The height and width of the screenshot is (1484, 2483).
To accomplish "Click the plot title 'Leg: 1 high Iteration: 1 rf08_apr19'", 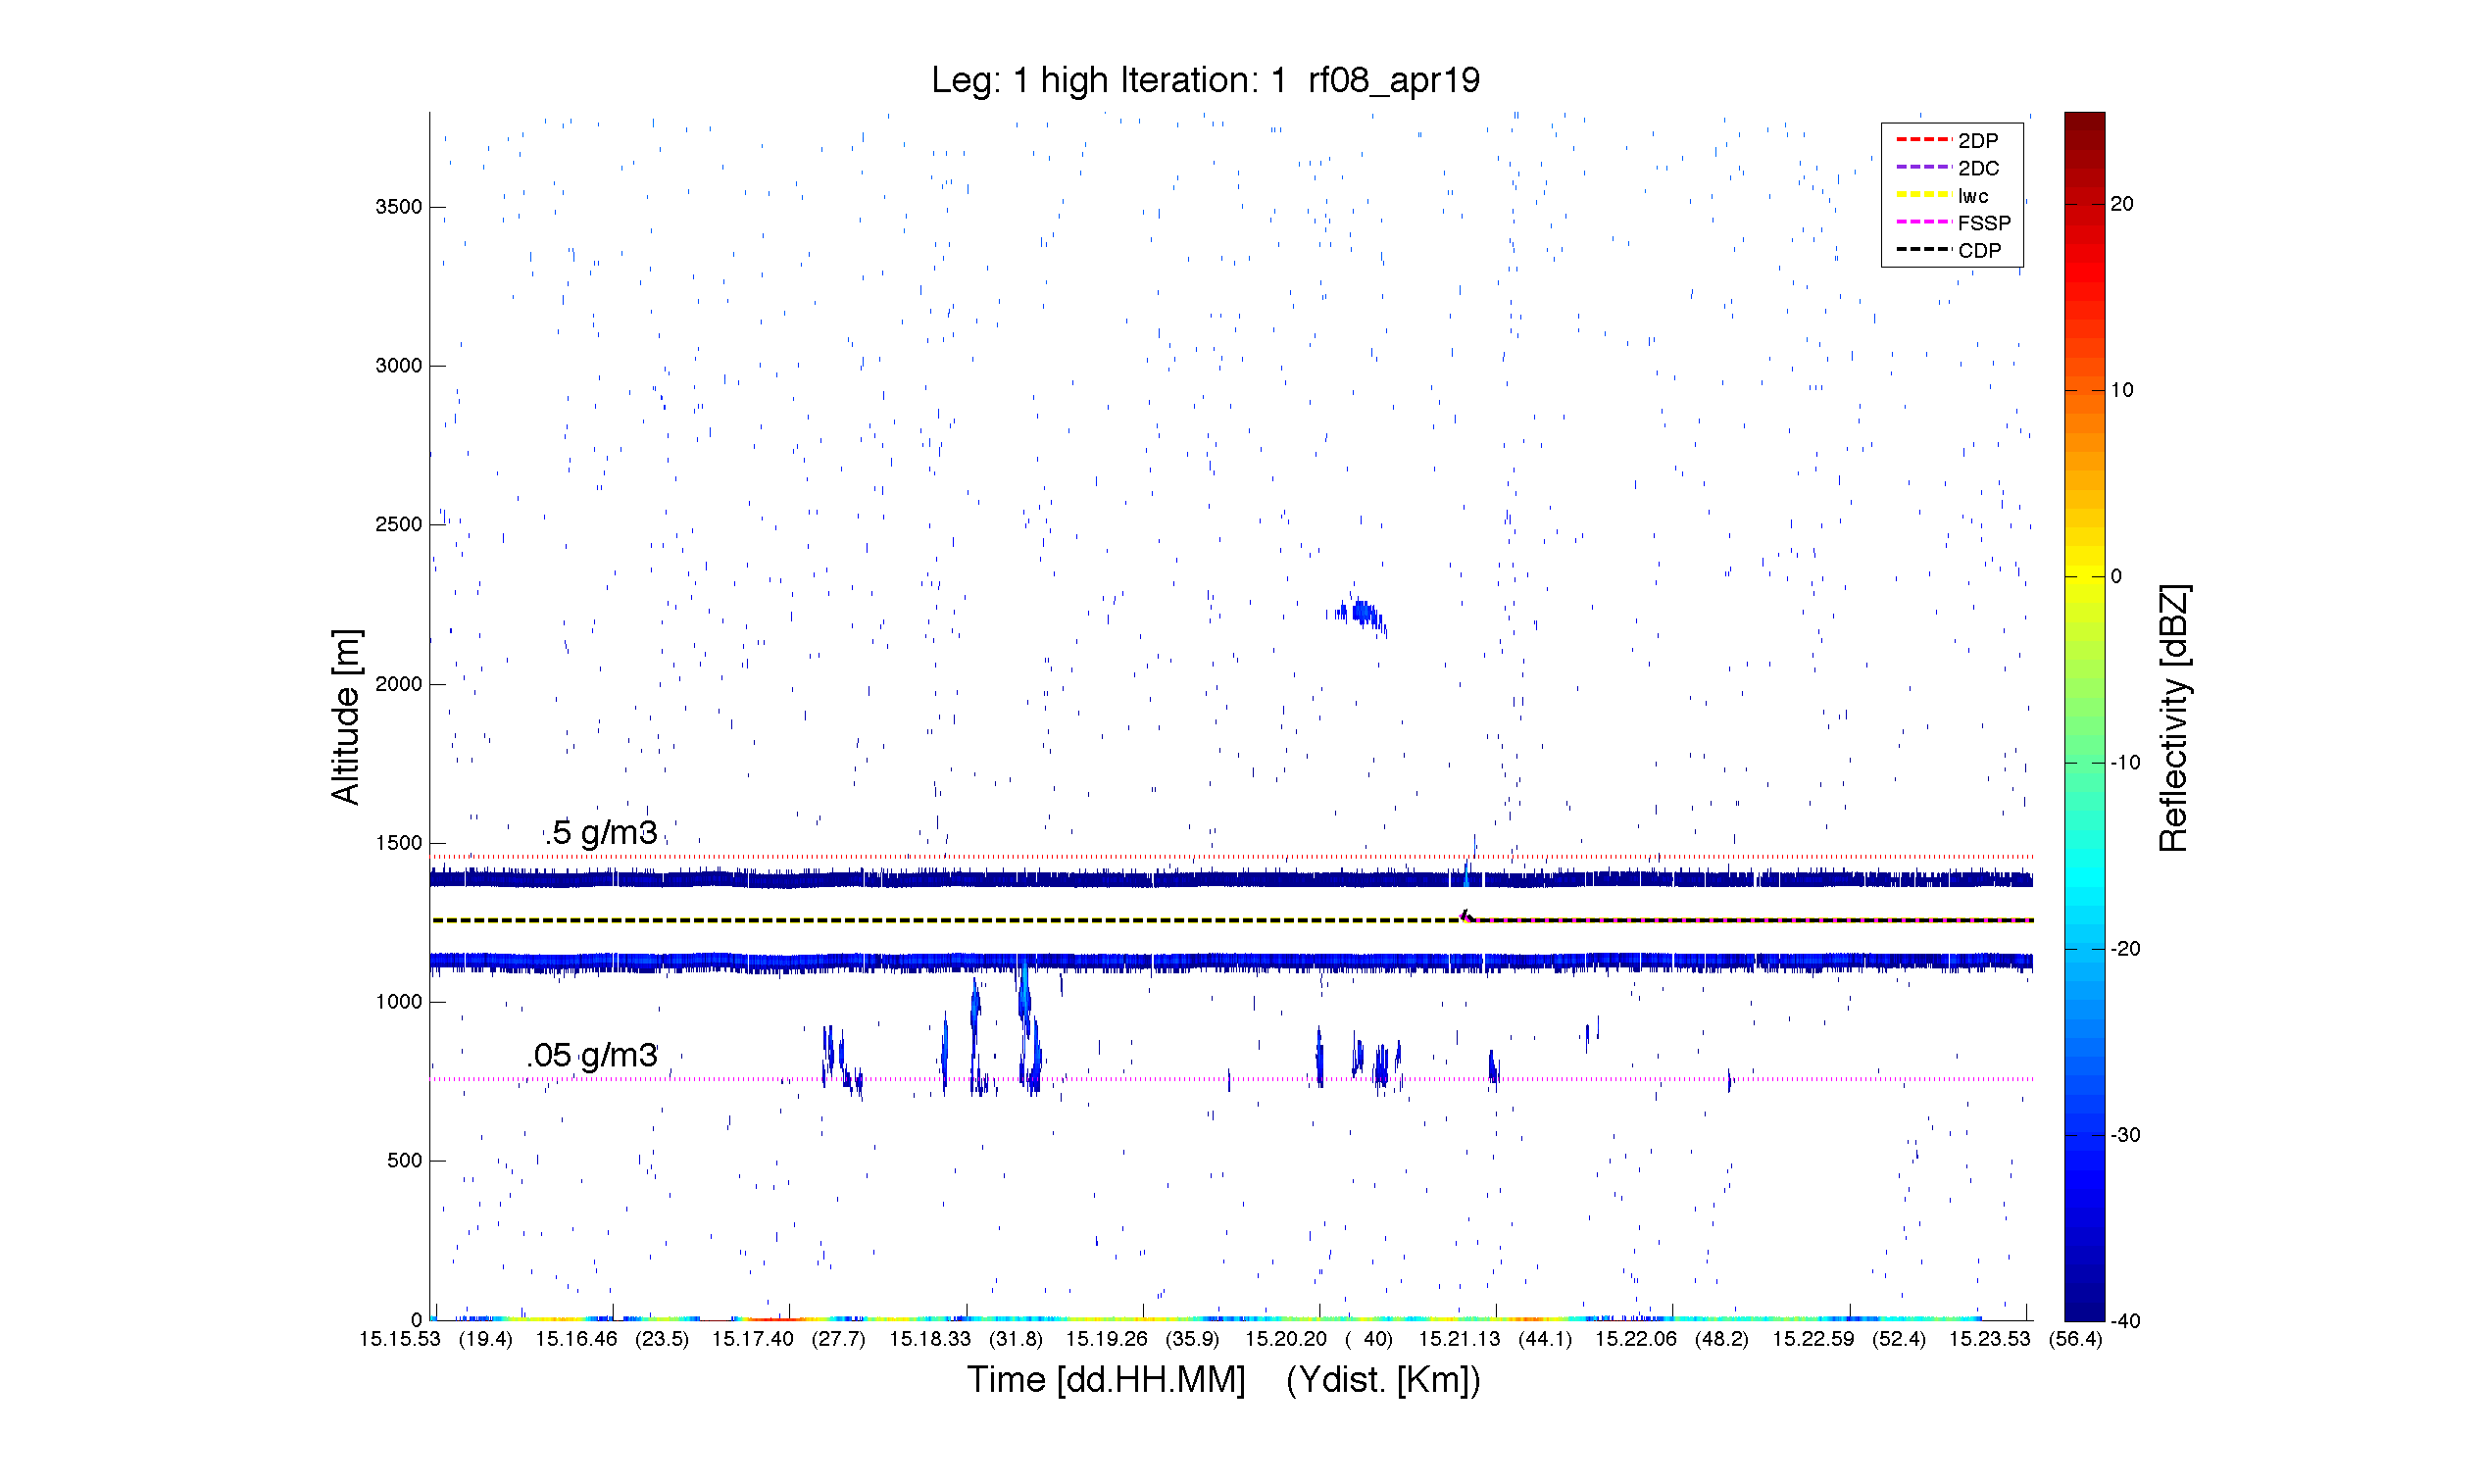I will [x=1205, y=80].
